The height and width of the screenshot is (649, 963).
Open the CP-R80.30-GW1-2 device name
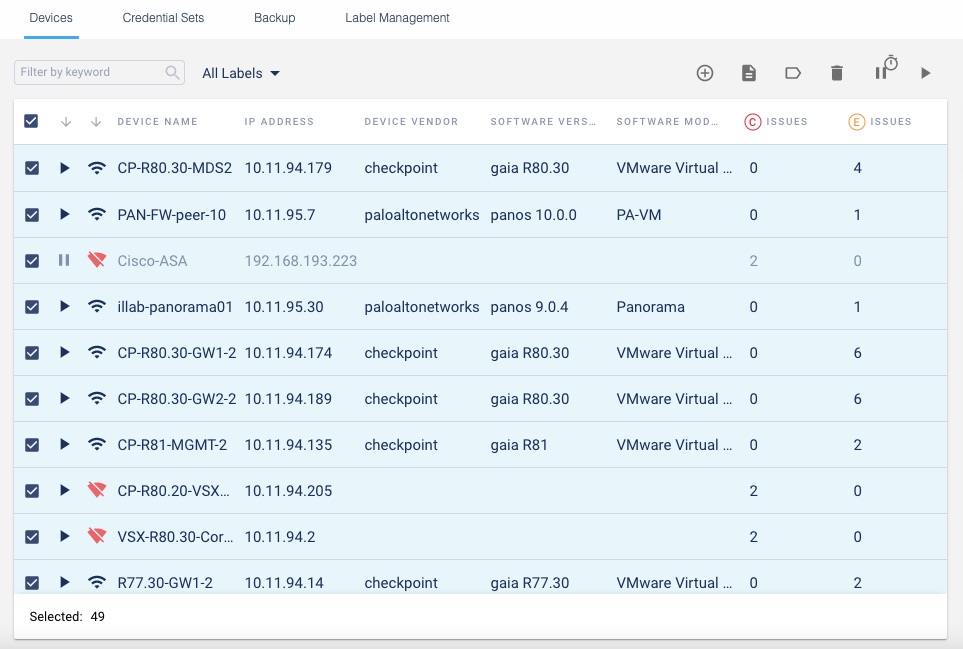176,353
